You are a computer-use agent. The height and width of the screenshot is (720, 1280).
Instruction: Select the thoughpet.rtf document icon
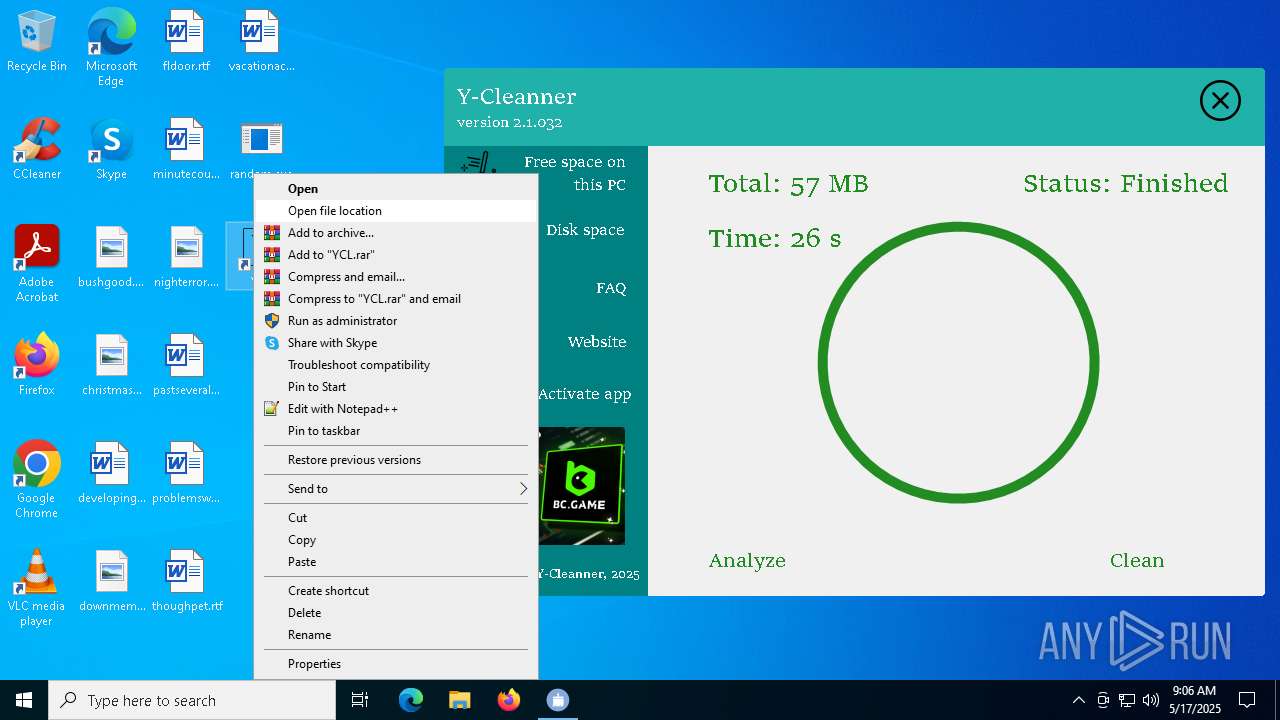coord(186,582)
